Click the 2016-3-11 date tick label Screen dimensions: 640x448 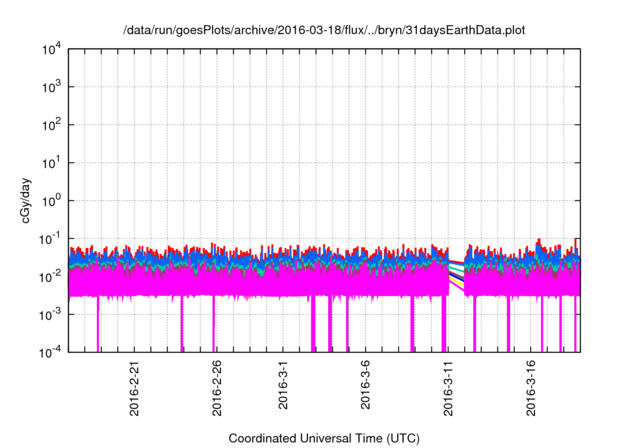(x=448, y=388)
